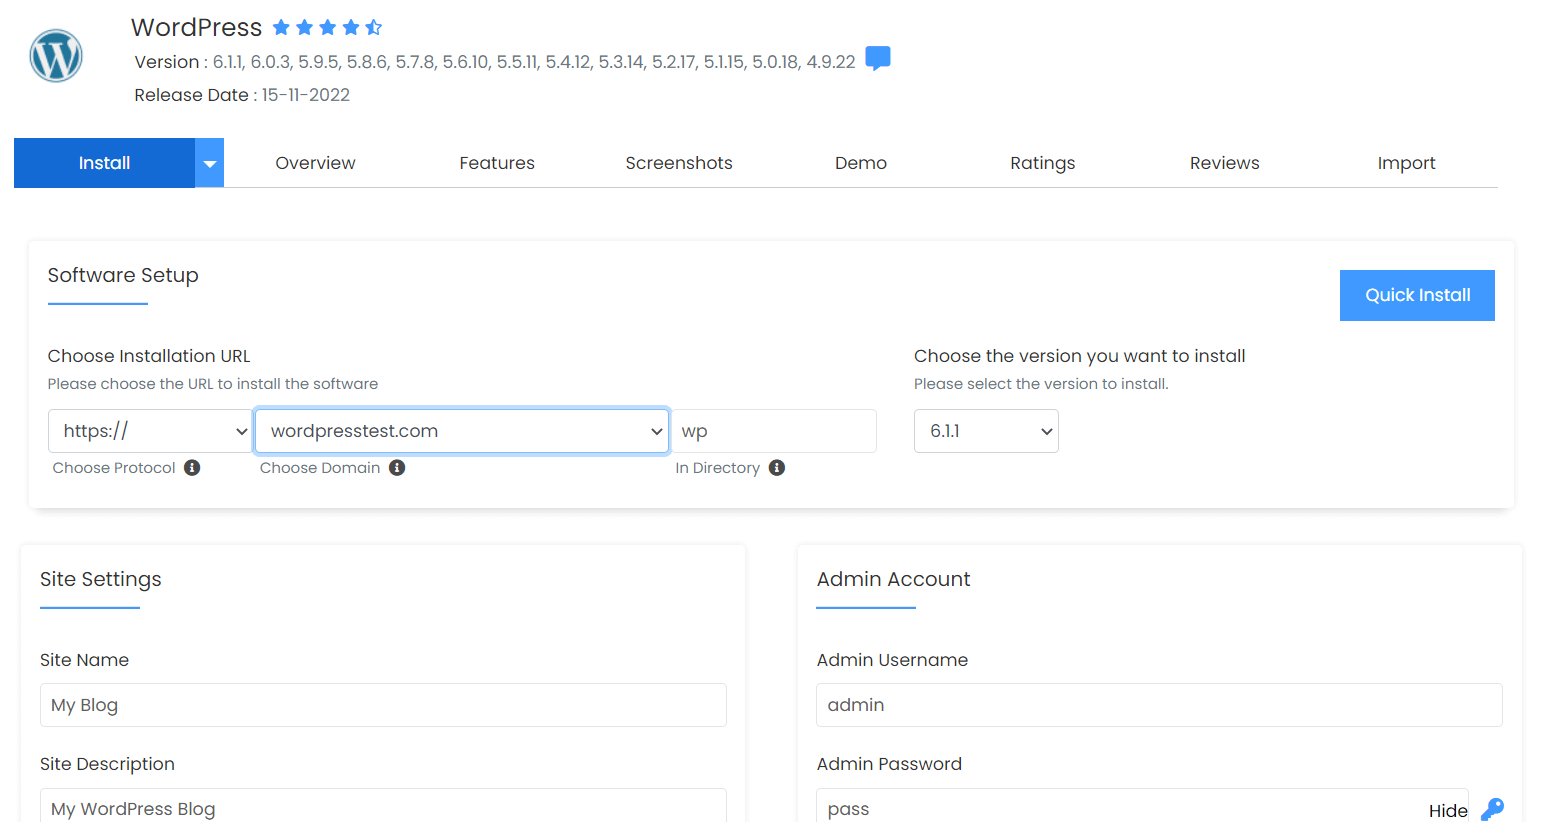The height and width of the screenshot is (822, 1544).
Task: Click Hide next to the admin password
Action: (x=1448, y=810)
